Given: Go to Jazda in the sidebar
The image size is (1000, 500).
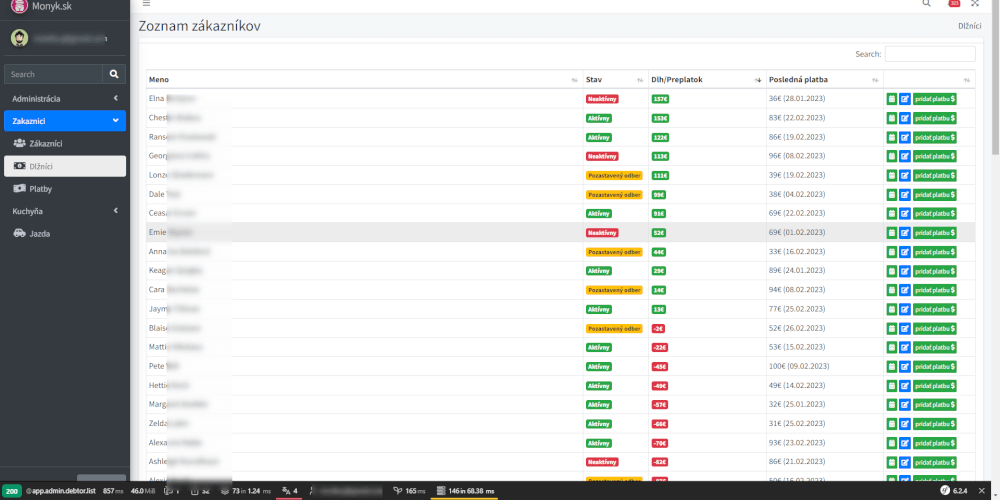Looking at the screenshot, I should [x=39, y=233].
